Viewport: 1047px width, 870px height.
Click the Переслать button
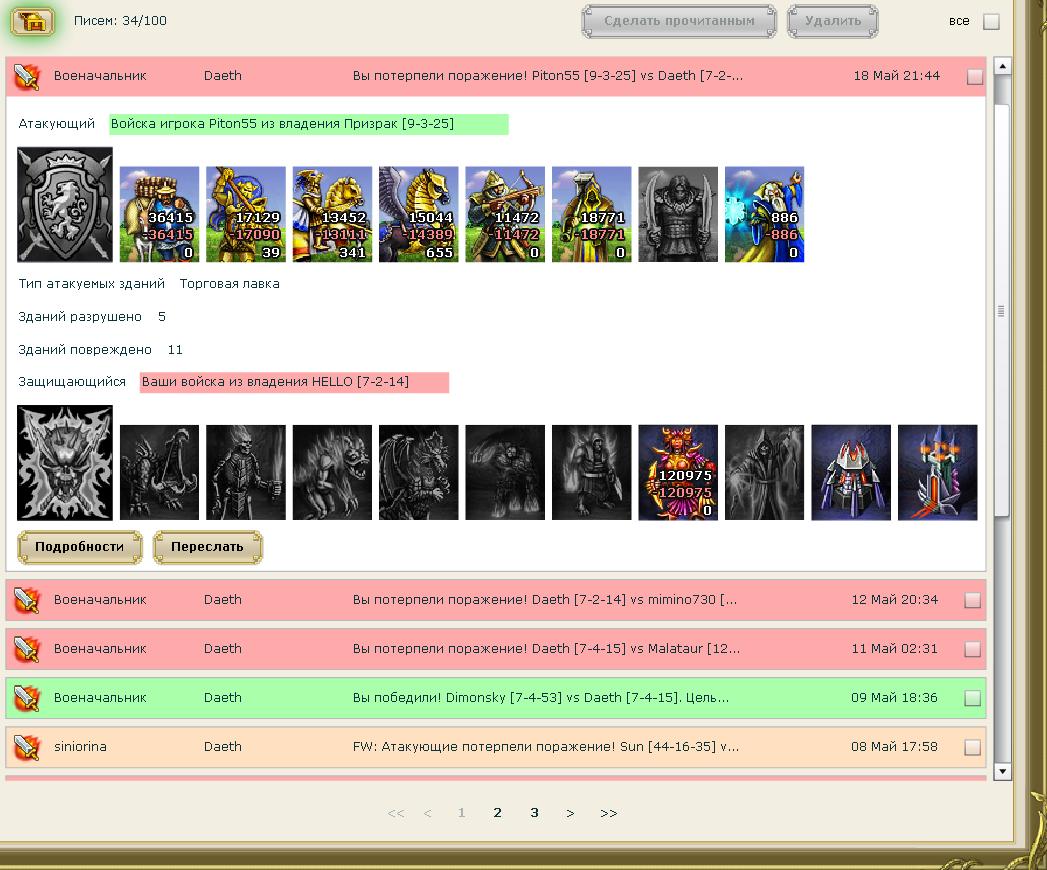(x=207, y=547)
